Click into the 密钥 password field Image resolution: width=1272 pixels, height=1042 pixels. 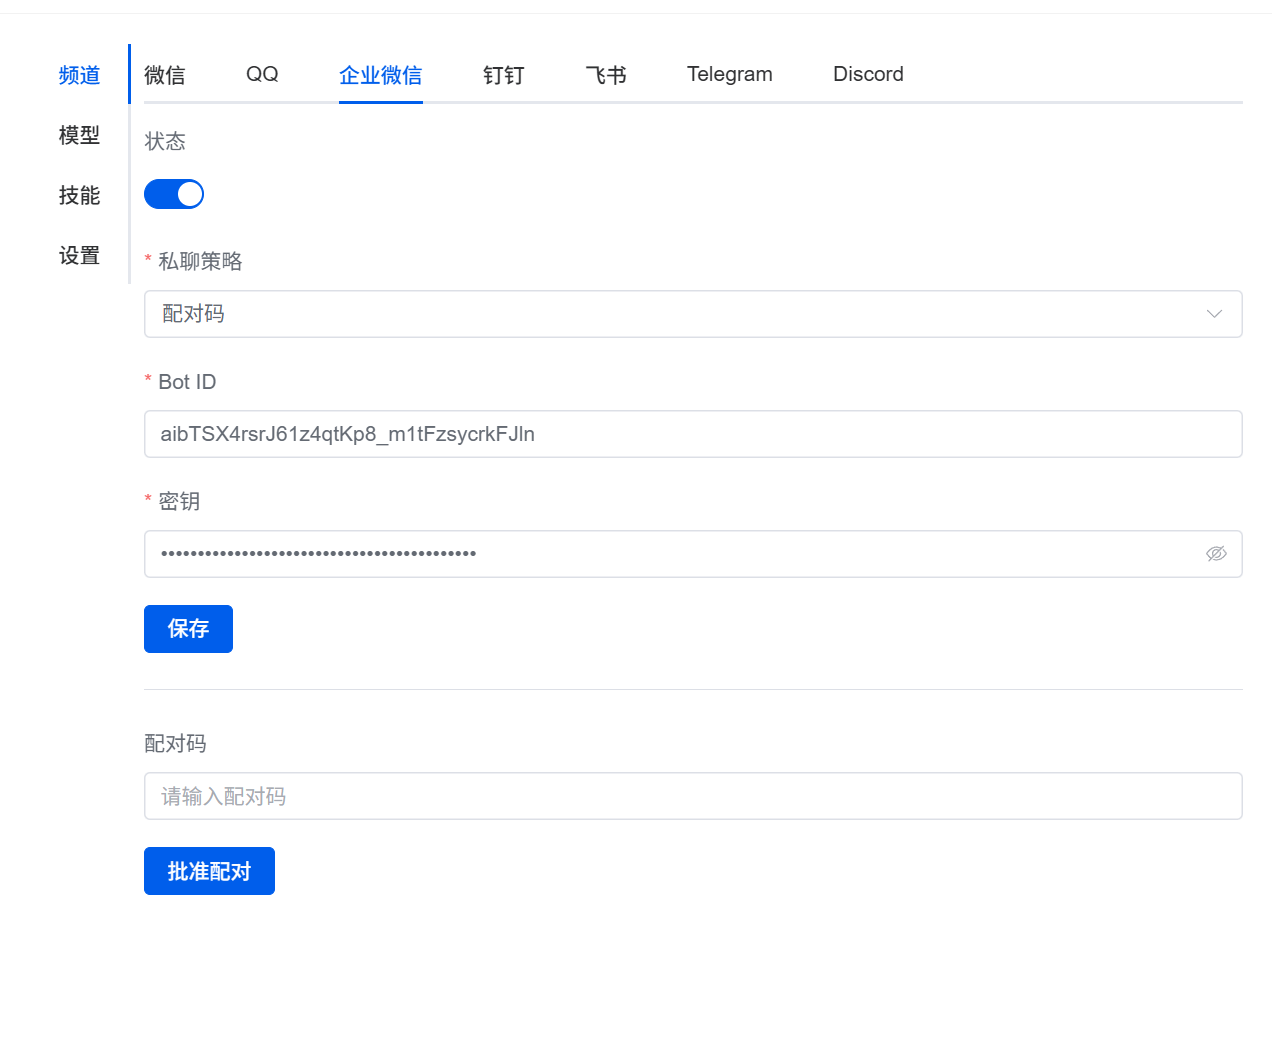pyautogui.click(x=670, y=554)
